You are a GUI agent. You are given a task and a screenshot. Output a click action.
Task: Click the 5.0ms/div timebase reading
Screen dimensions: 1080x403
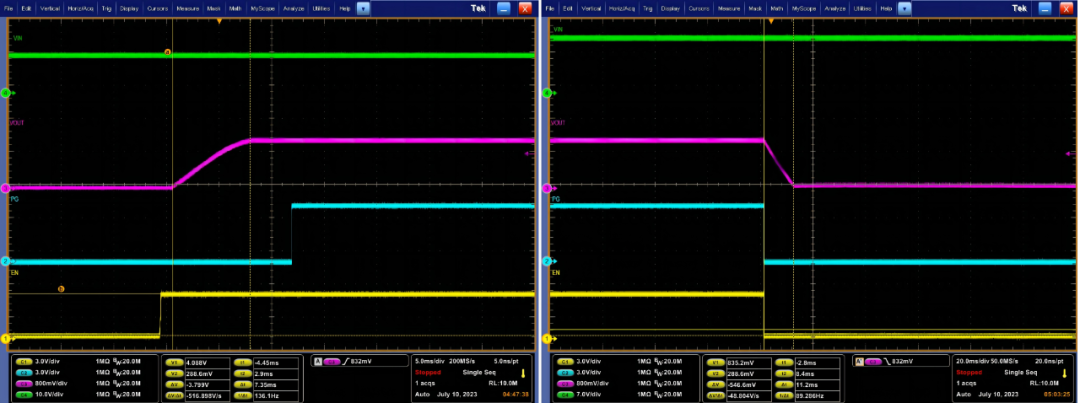click(429, 361)
